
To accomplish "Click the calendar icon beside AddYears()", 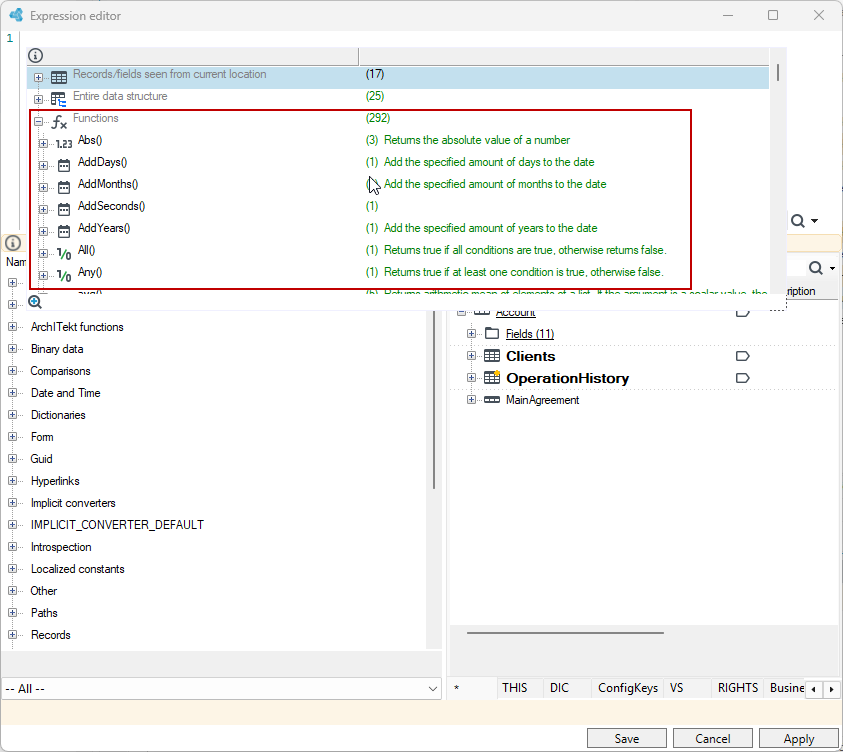I will [x=64, y=232].
